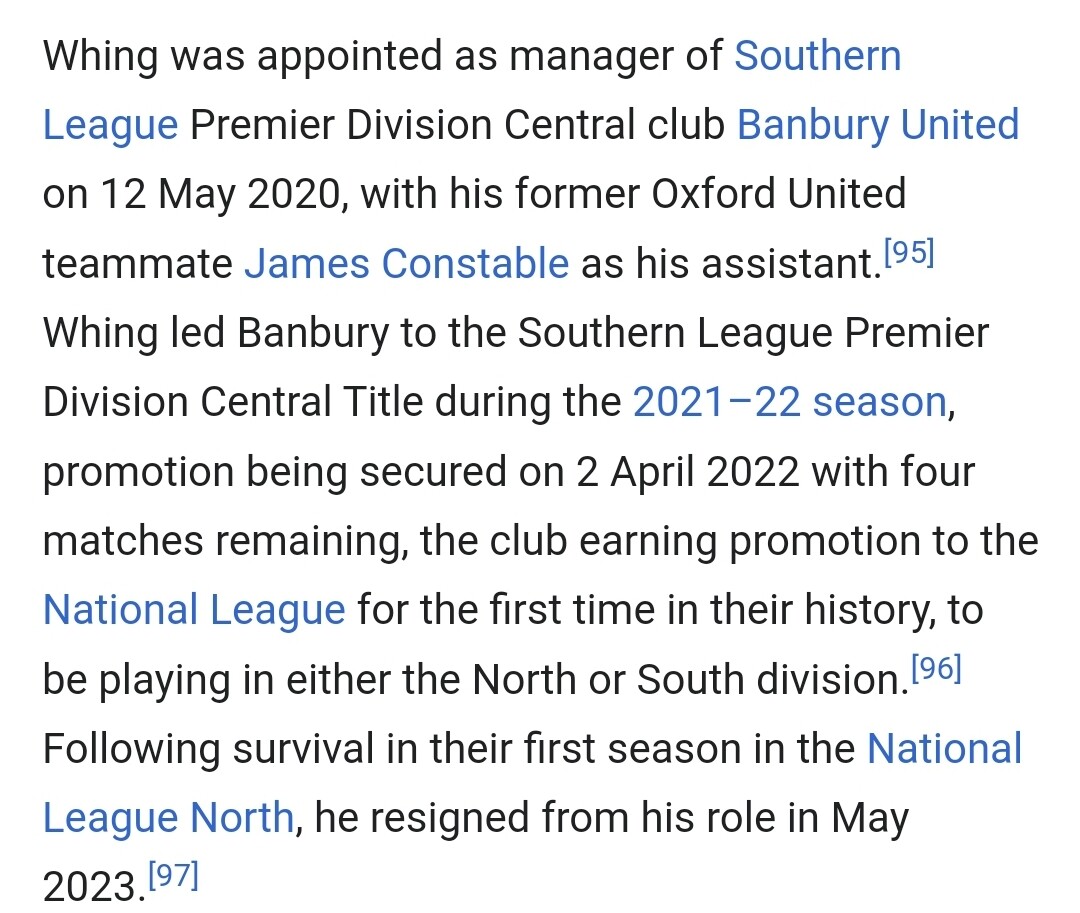Click the words 'South division'
Screen dimensions: 1080x913
pos(769,680)
